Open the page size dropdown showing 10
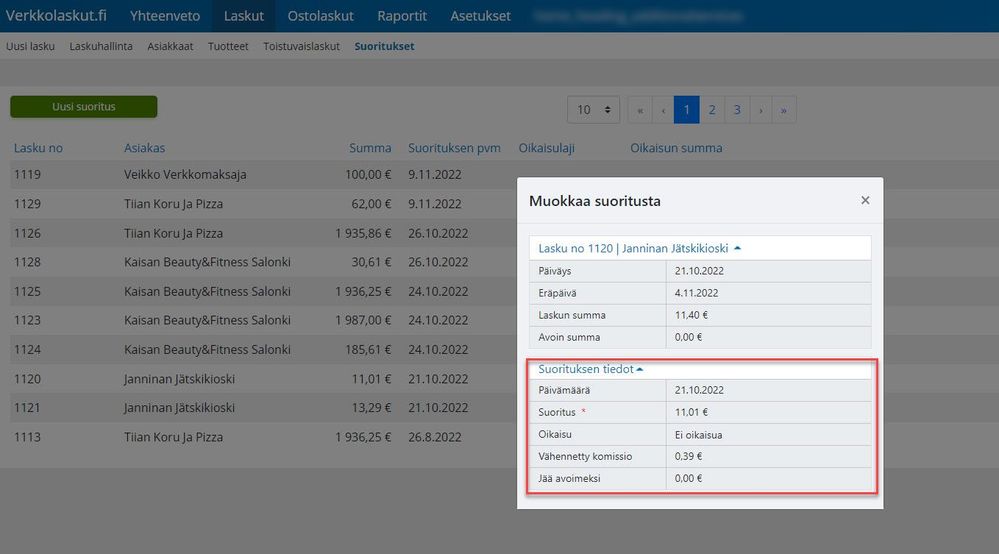The width and height of the screenshot is (999, 554). click(593, 110)
